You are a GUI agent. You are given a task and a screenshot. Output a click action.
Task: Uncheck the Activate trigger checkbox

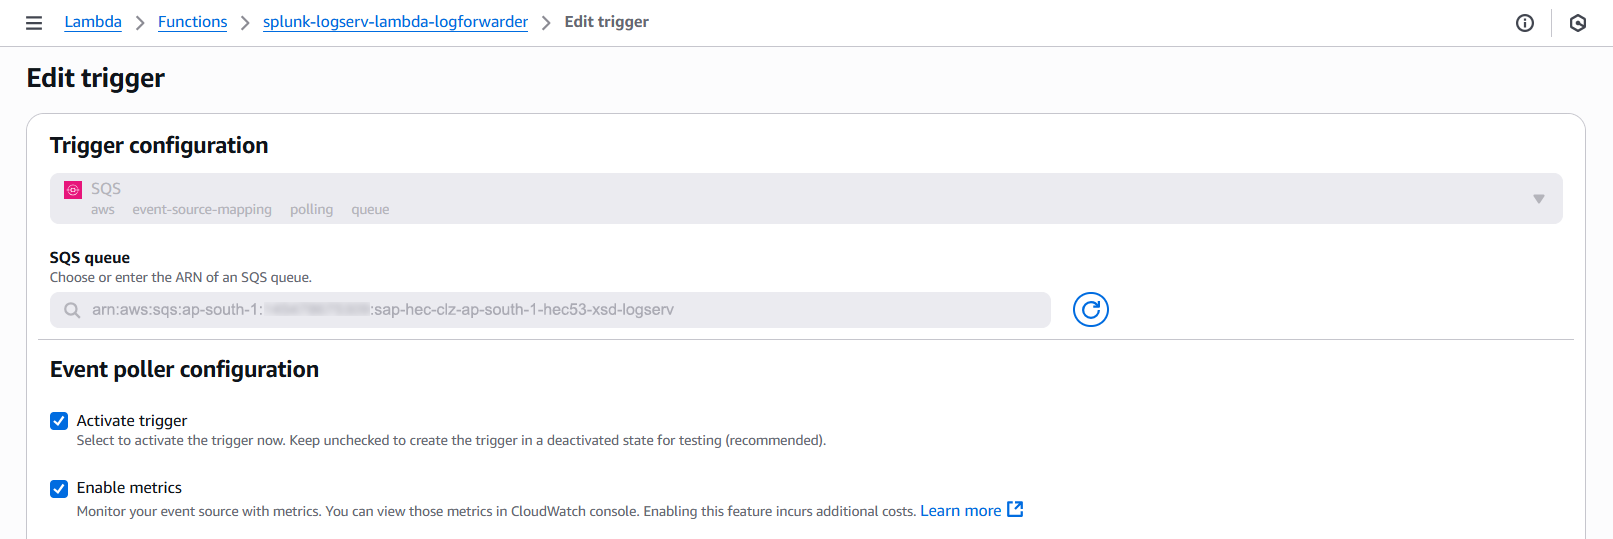[59, 421]
